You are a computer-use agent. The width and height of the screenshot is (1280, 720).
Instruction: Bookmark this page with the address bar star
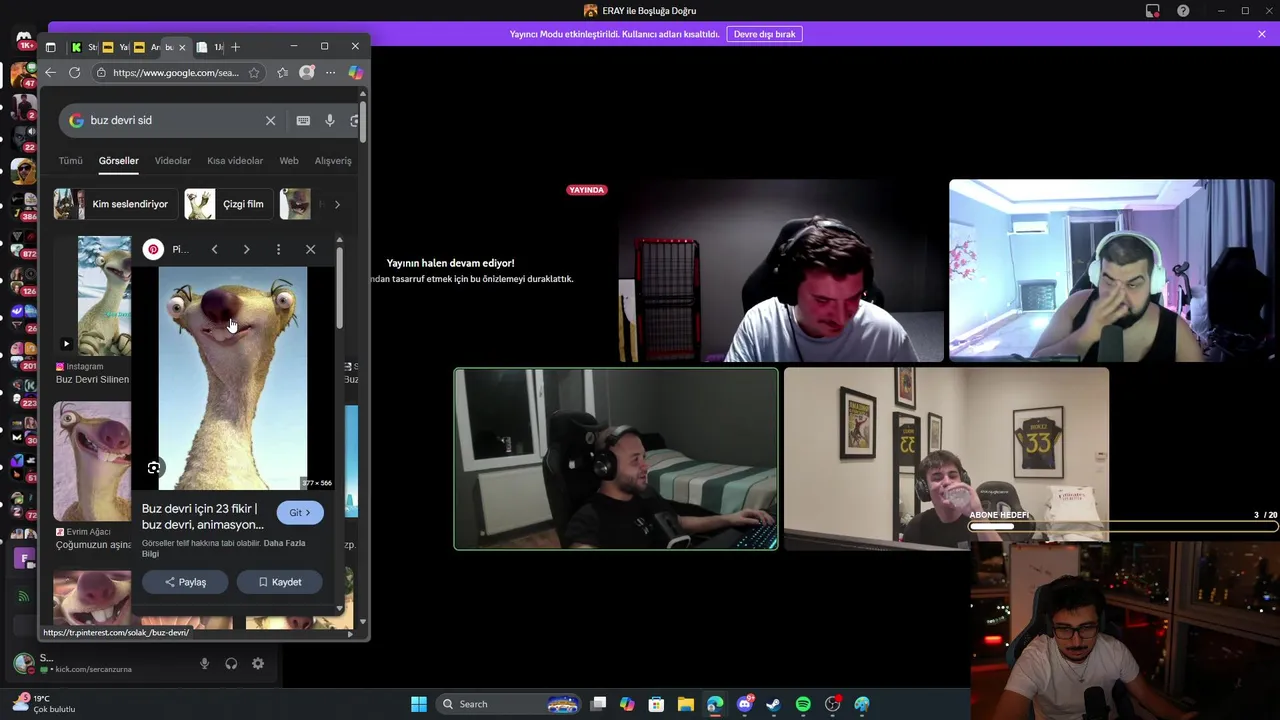coord(254,72)
